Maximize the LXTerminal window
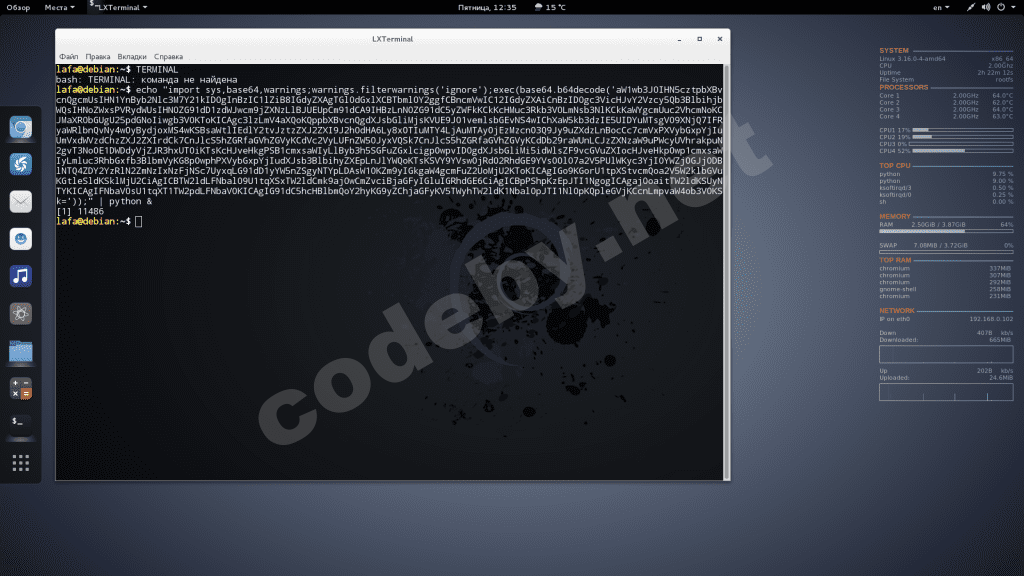 click(x=699, y=39)
